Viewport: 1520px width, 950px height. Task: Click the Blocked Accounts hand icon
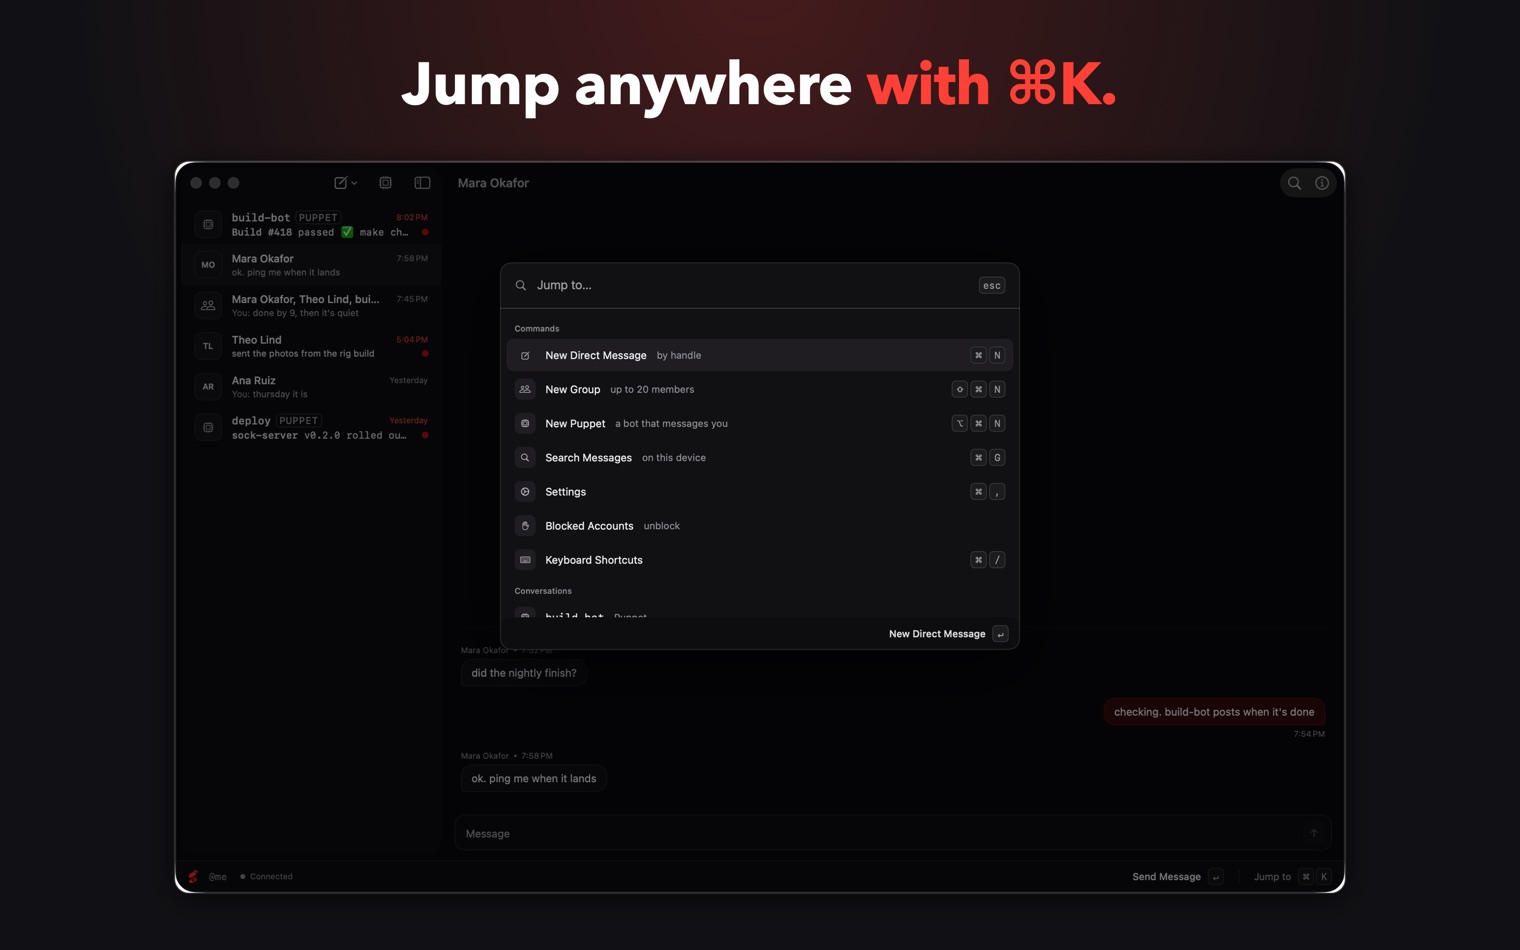pyautogui.click(x=525, y=525)
